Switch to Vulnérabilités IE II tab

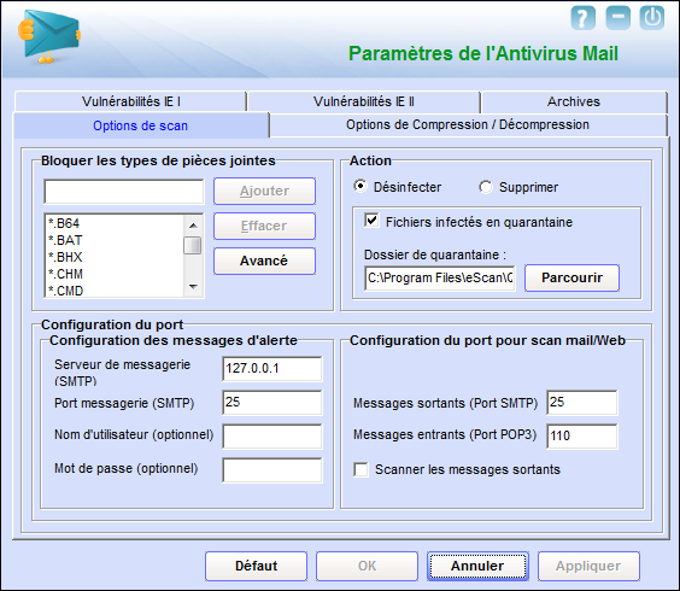point(364,101)
